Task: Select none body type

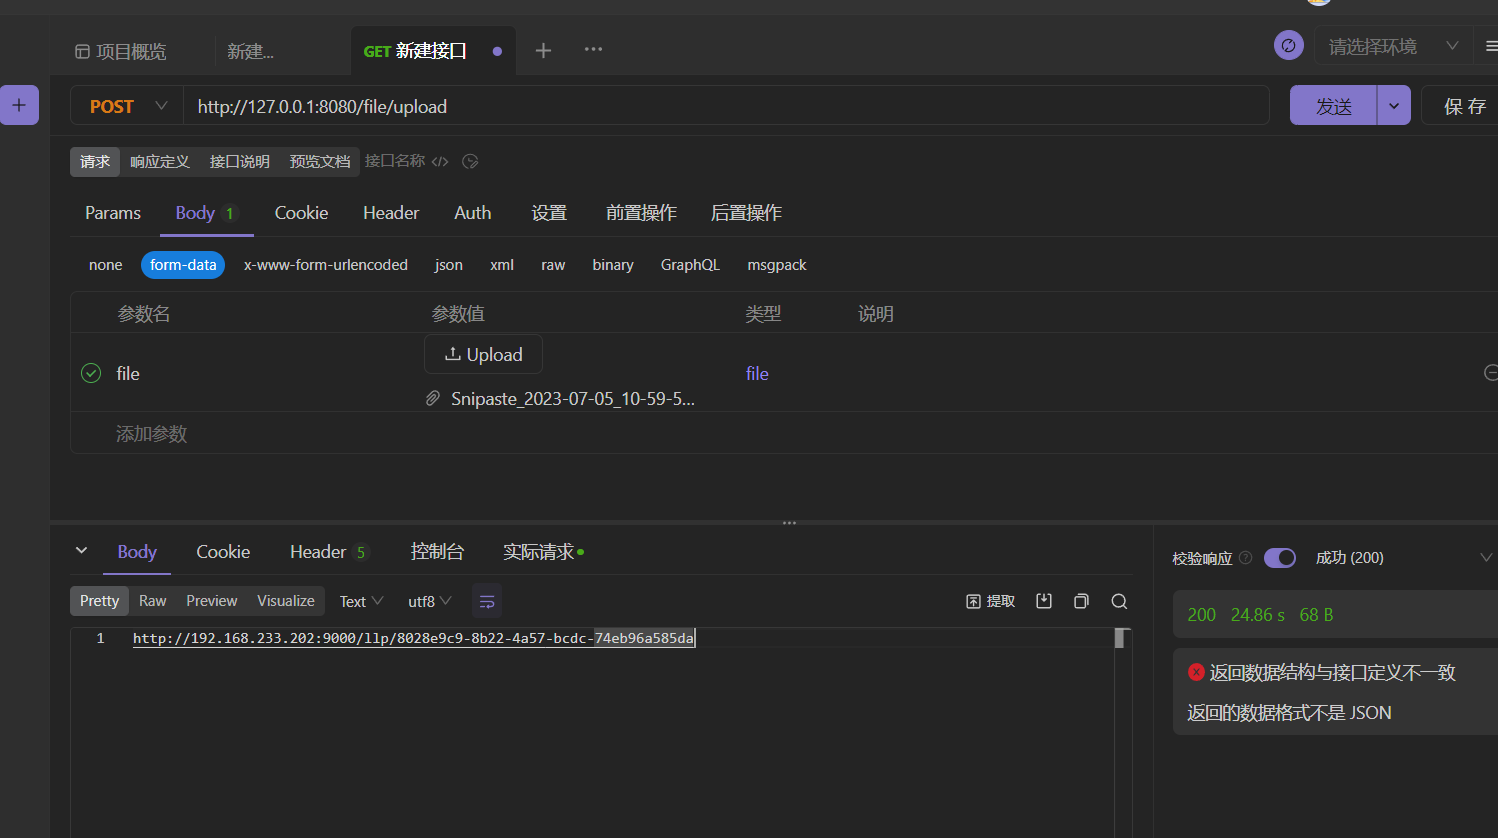Action: point(105,265)
